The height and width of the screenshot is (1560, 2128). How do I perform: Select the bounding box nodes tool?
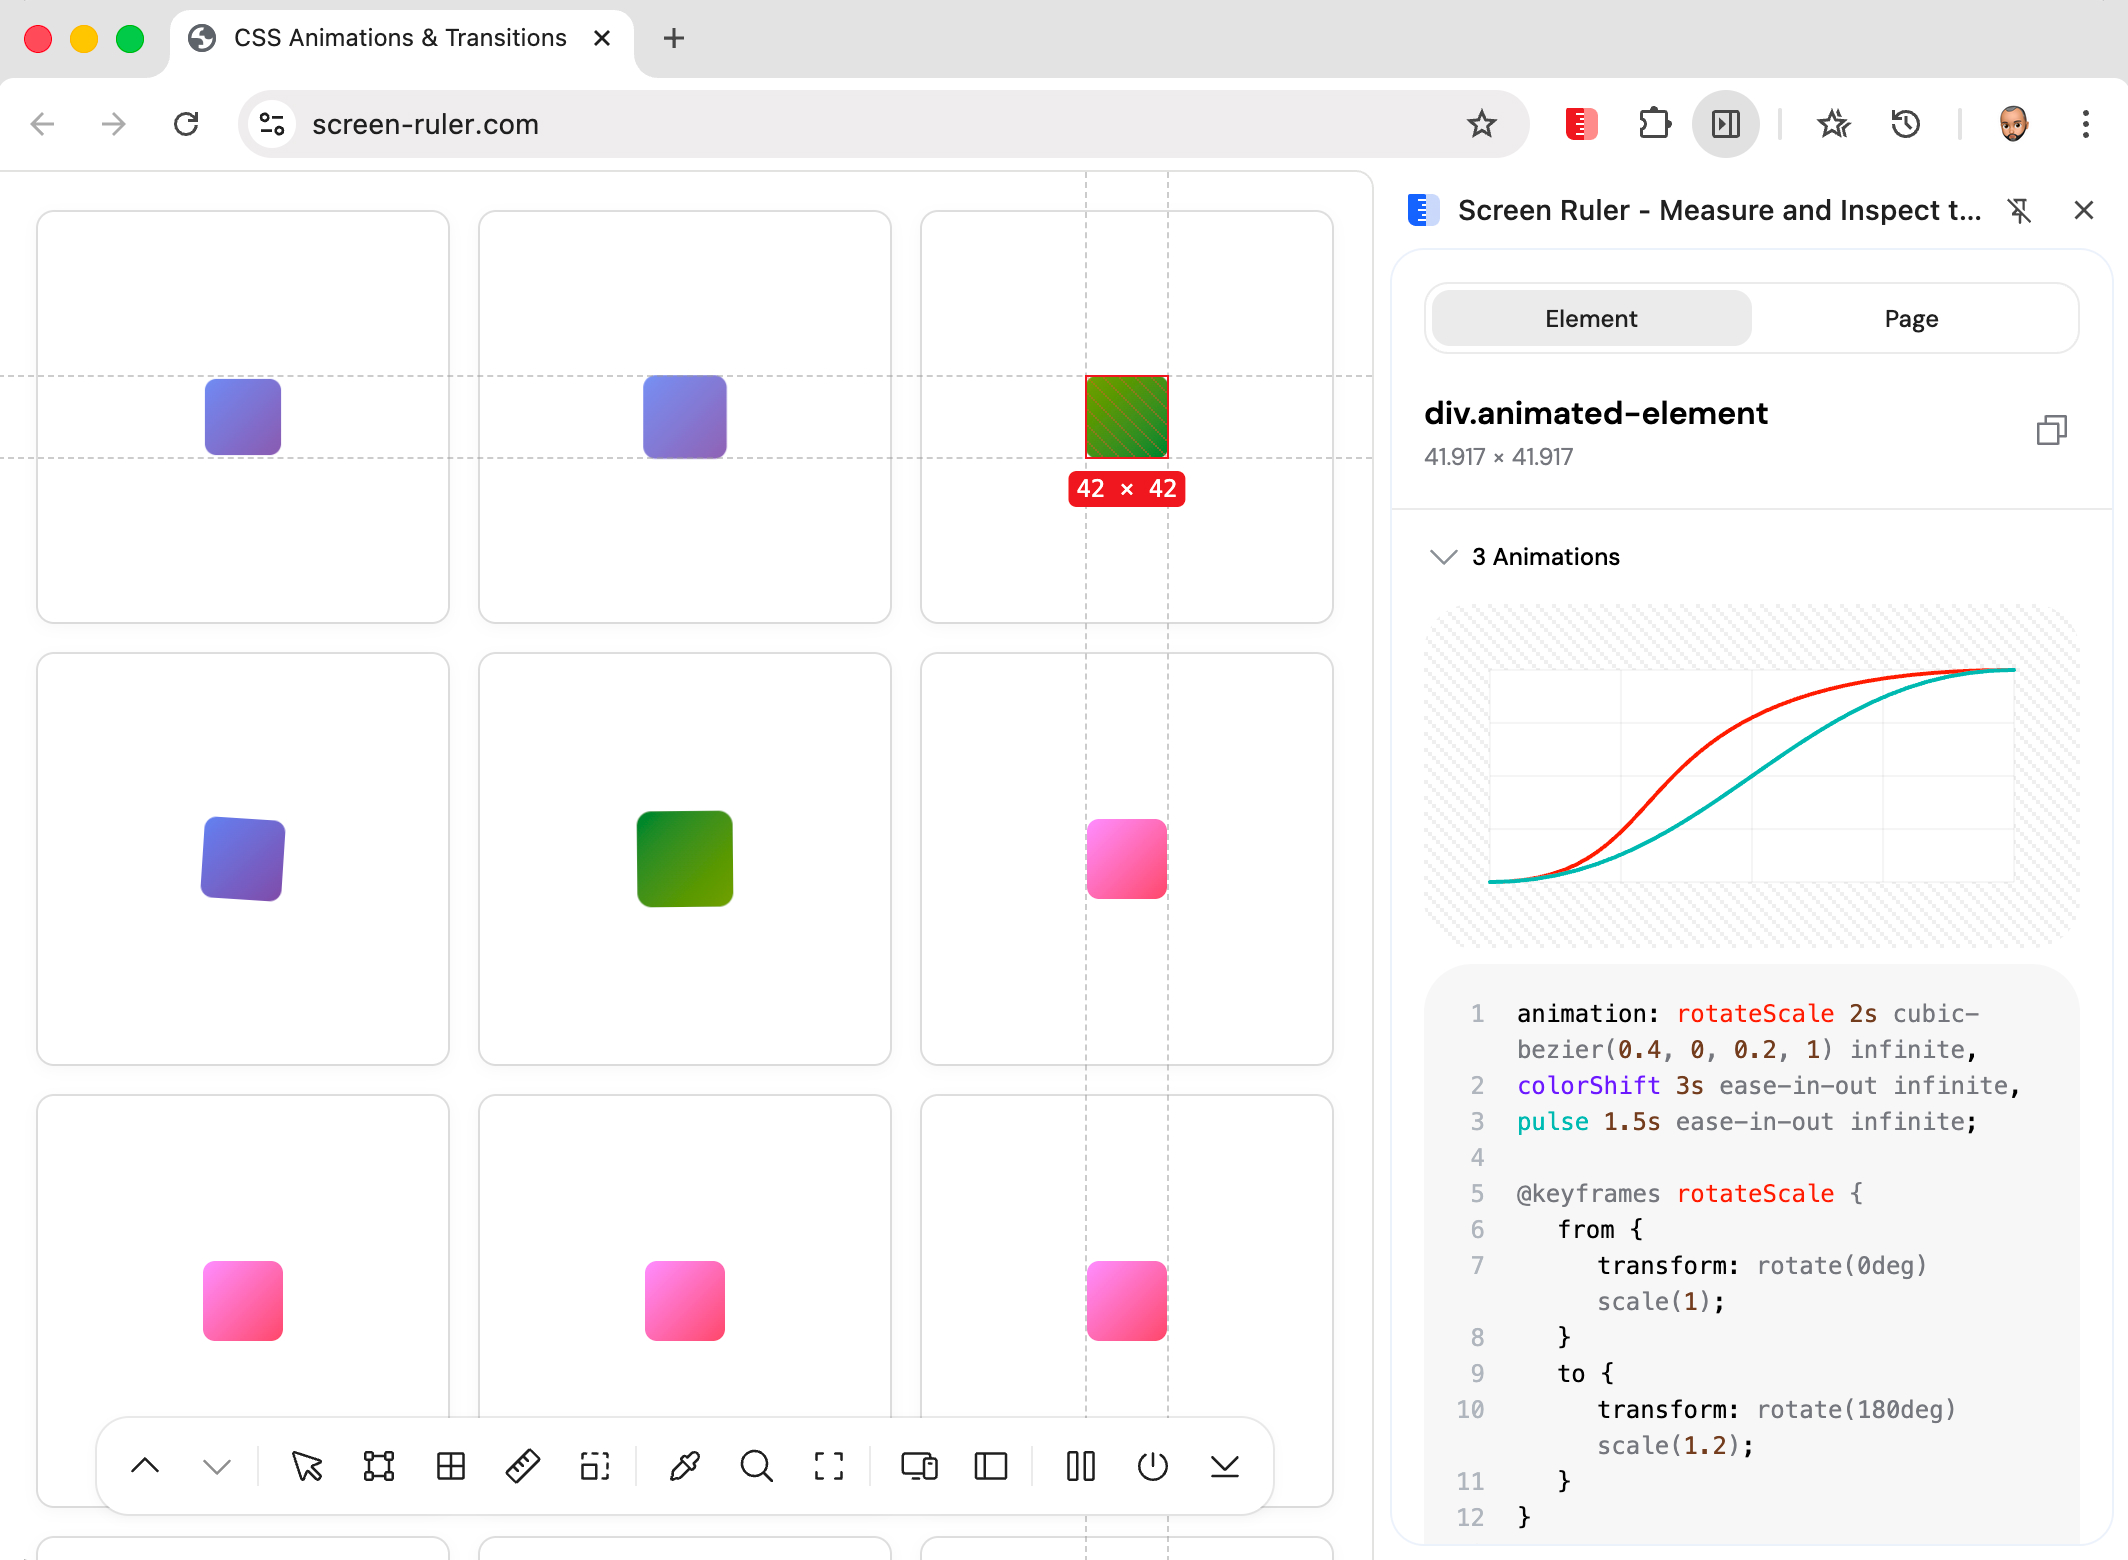click(379, 1466)
